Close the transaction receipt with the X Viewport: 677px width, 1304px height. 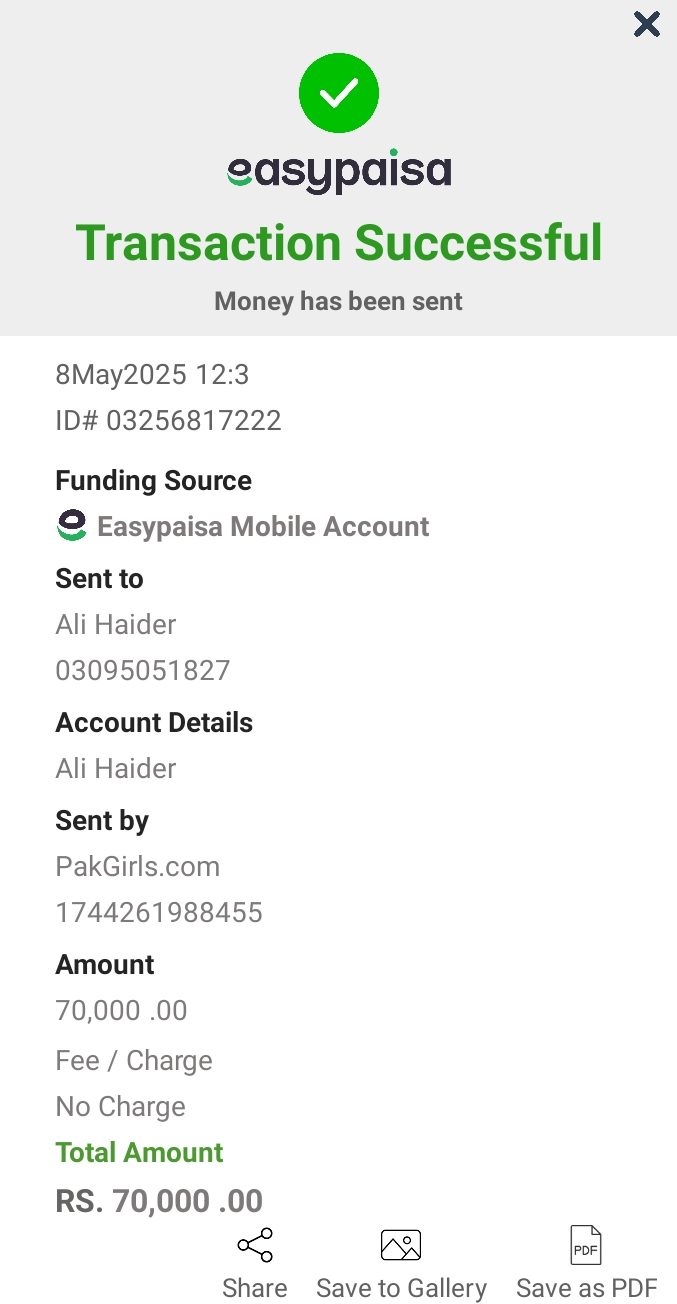coord(646,24)
